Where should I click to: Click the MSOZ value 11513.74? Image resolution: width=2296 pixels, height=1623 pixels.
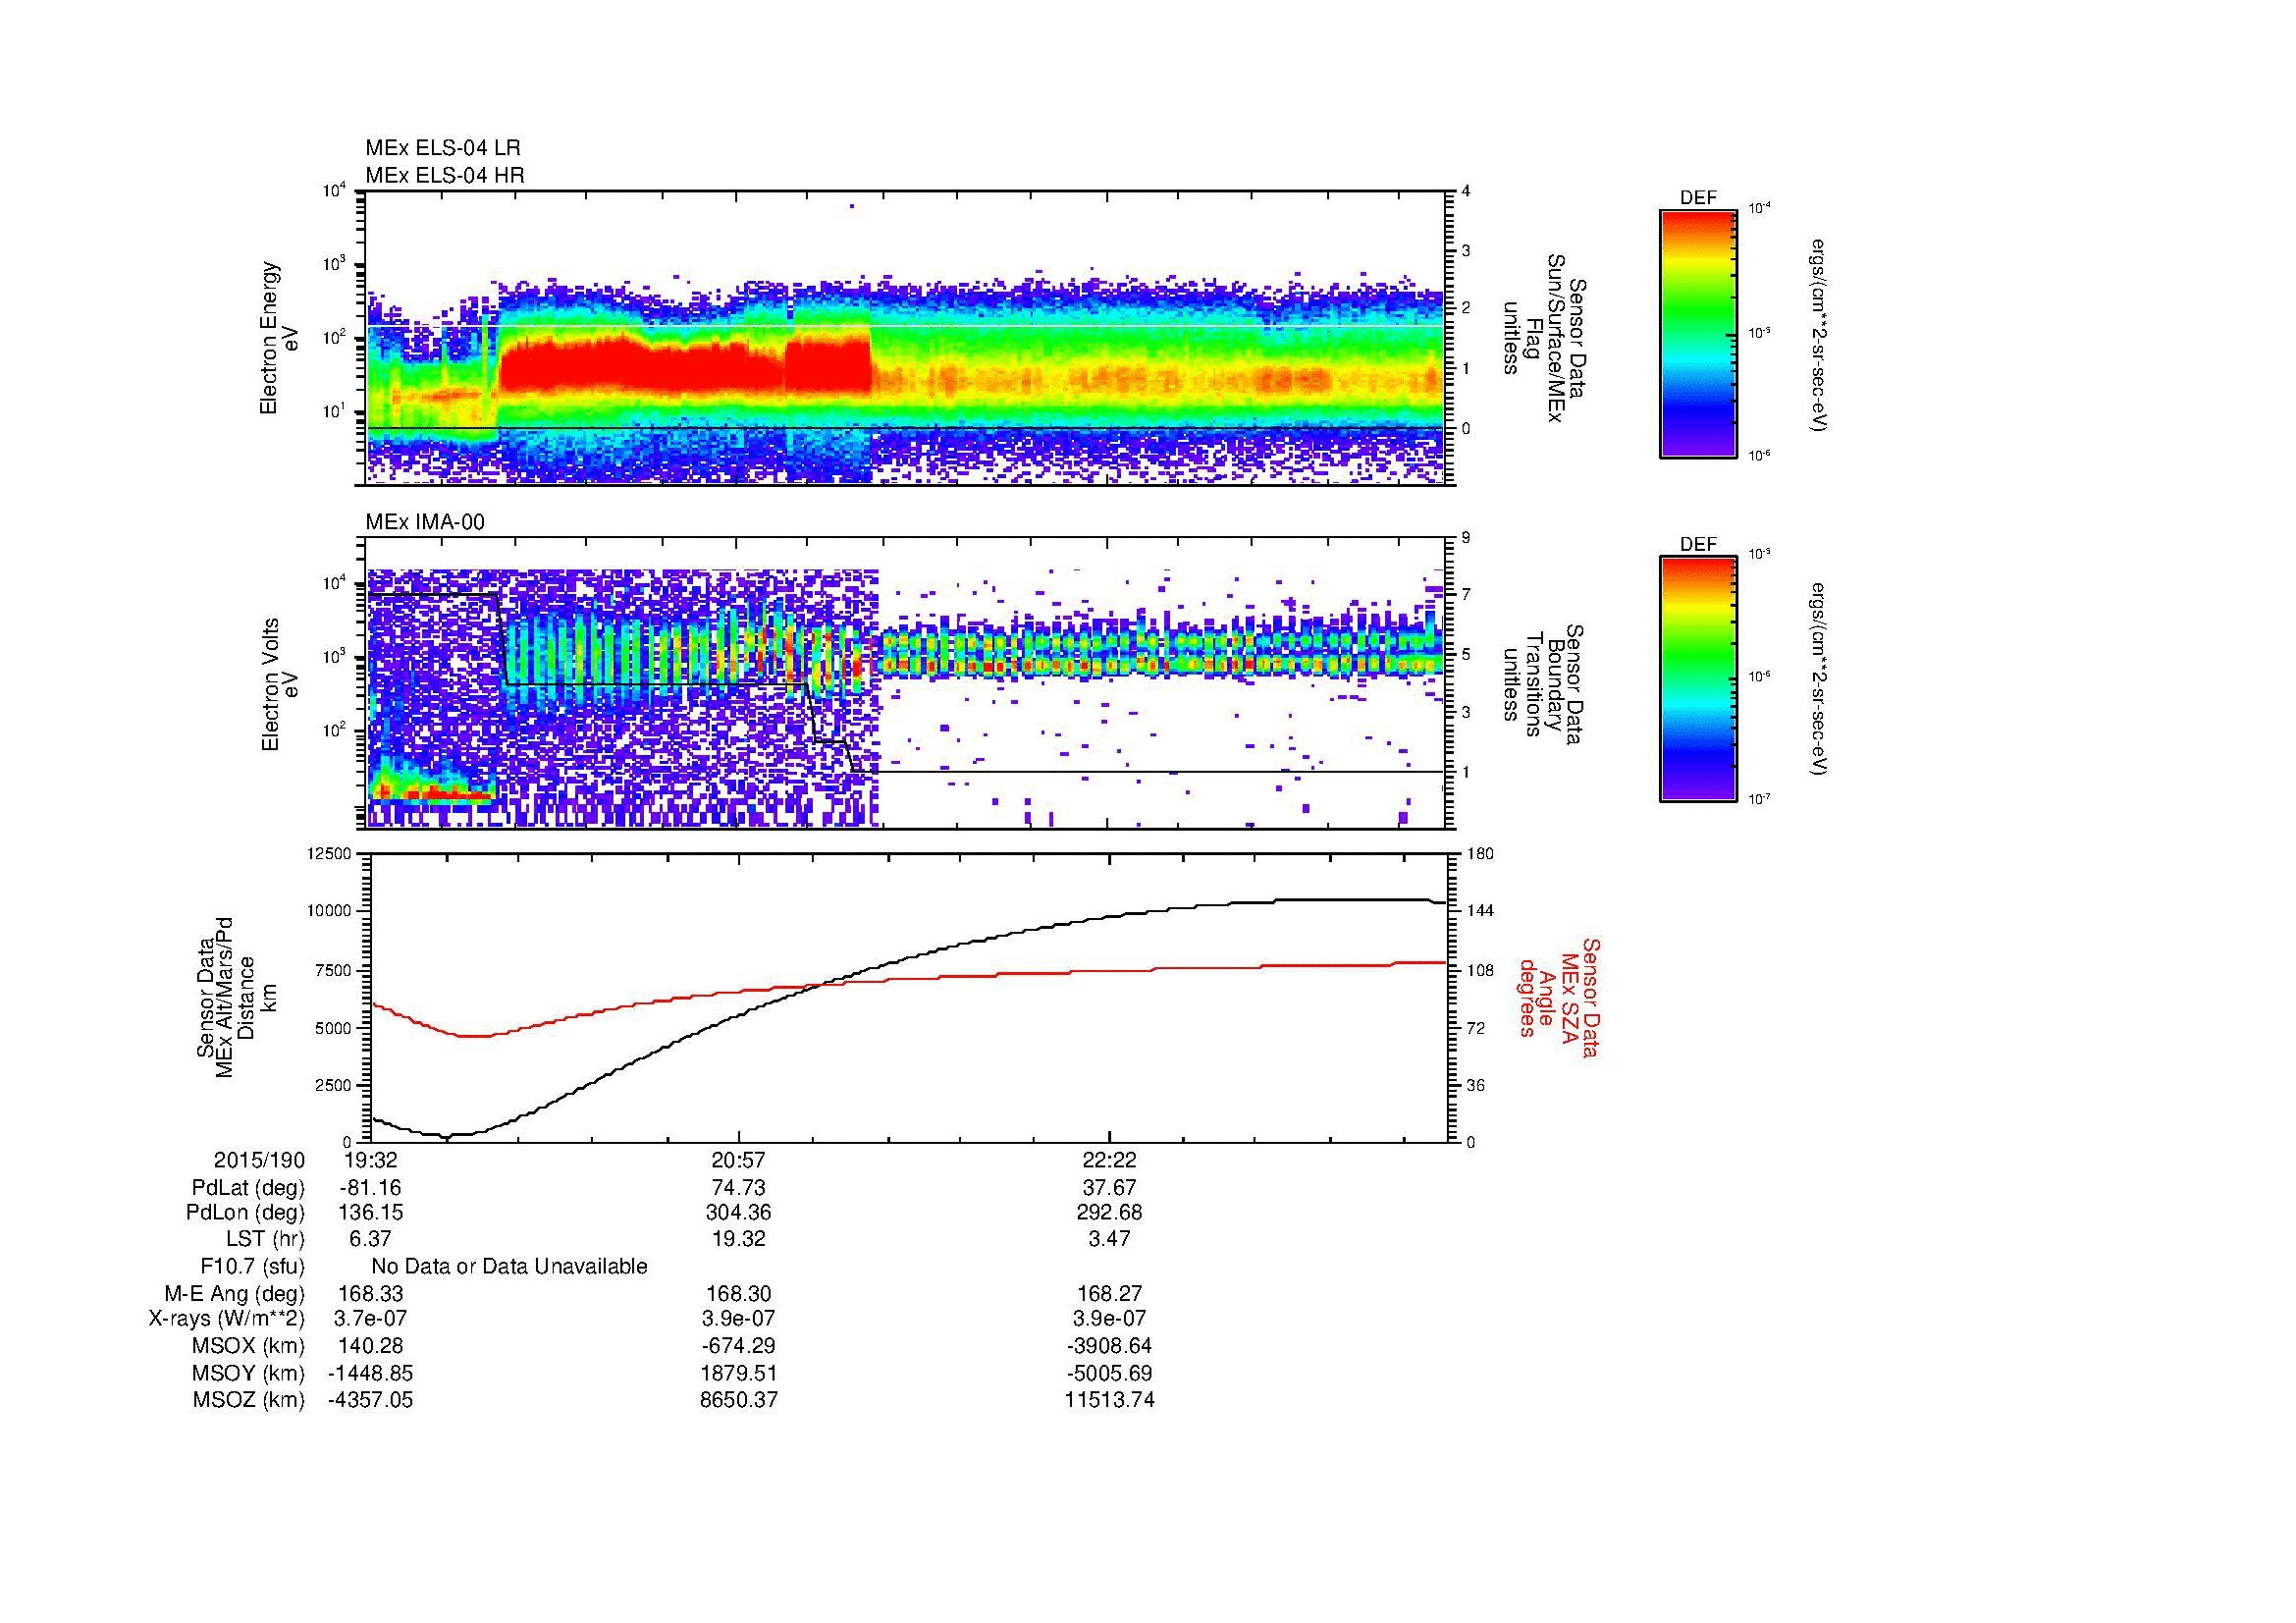[1109, 1400]
